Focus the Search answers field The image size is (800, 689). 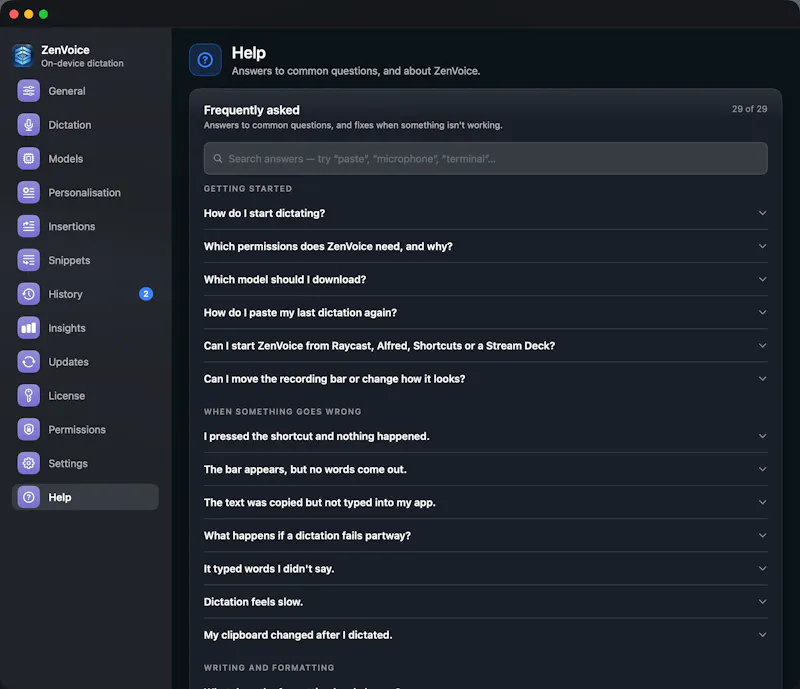click(485, 159)
